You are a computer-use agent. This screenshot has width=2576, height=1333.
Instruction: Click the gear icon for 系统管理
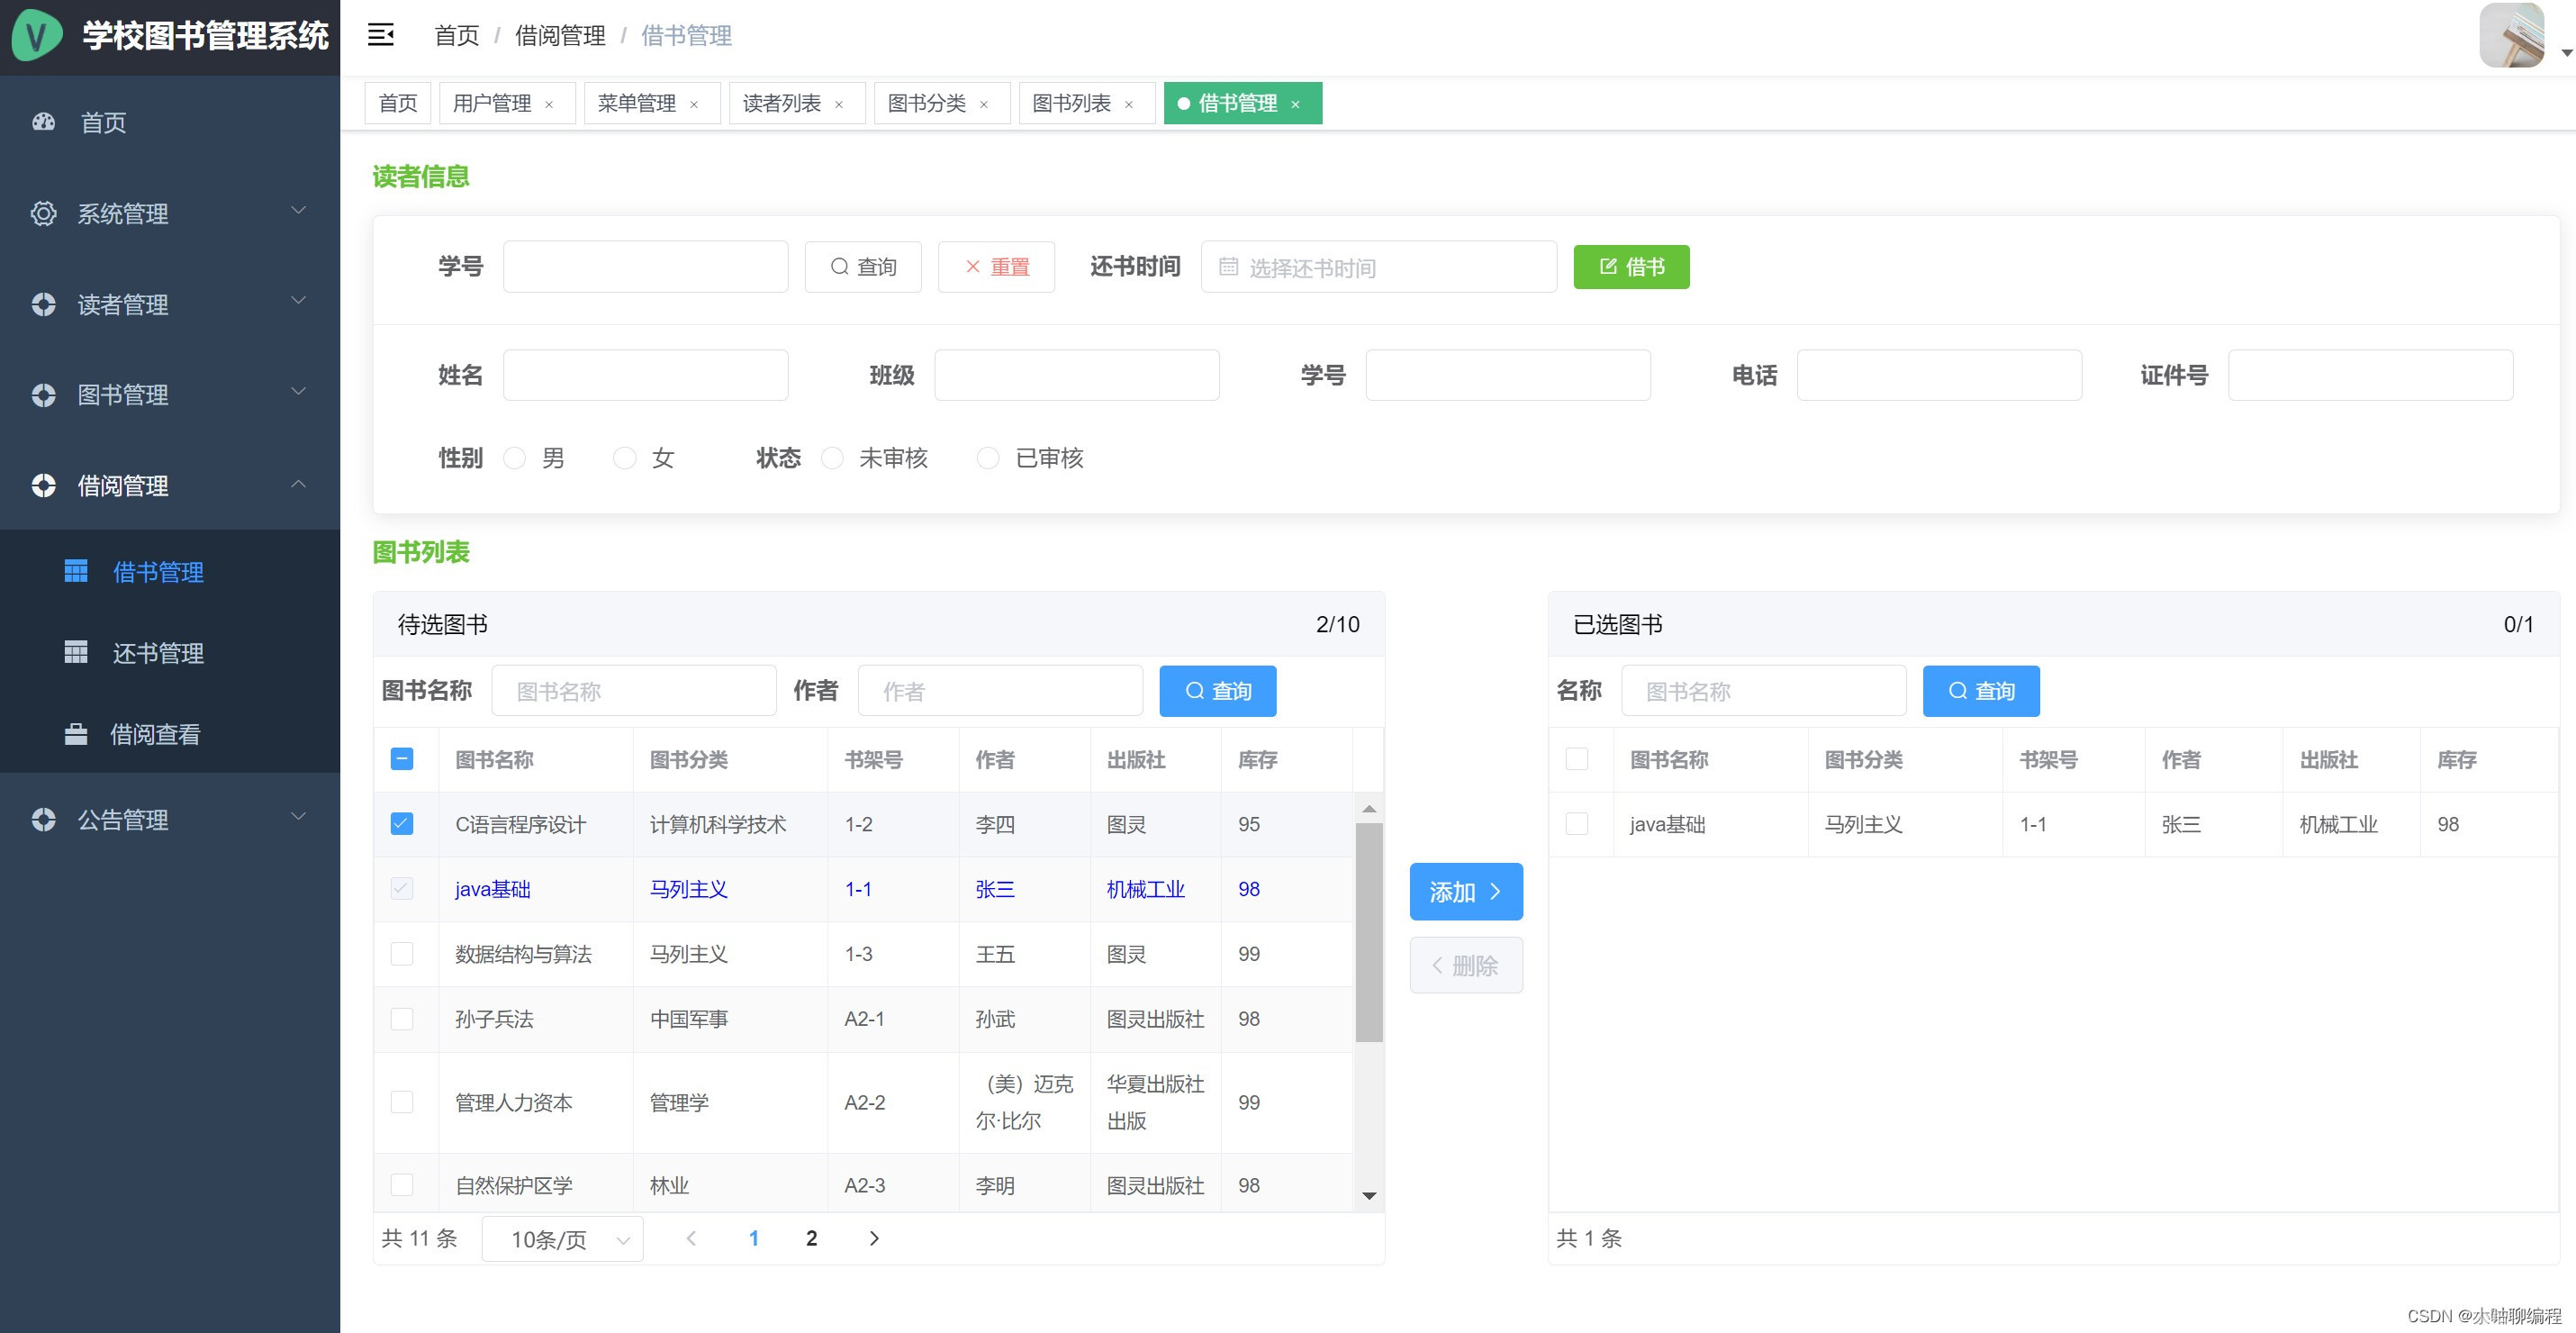[43, 213]
